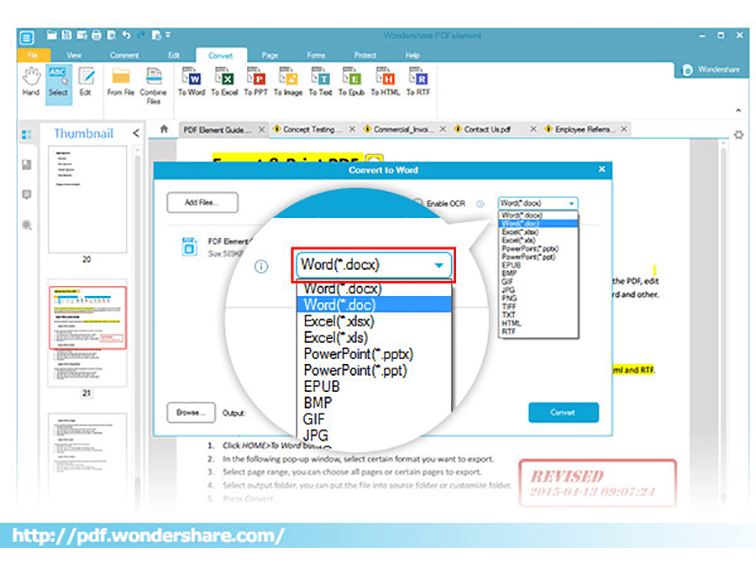This screenshot has width=756, height=567.
Task: Go to home tab icon in document bar
Action: coord(164,129)
